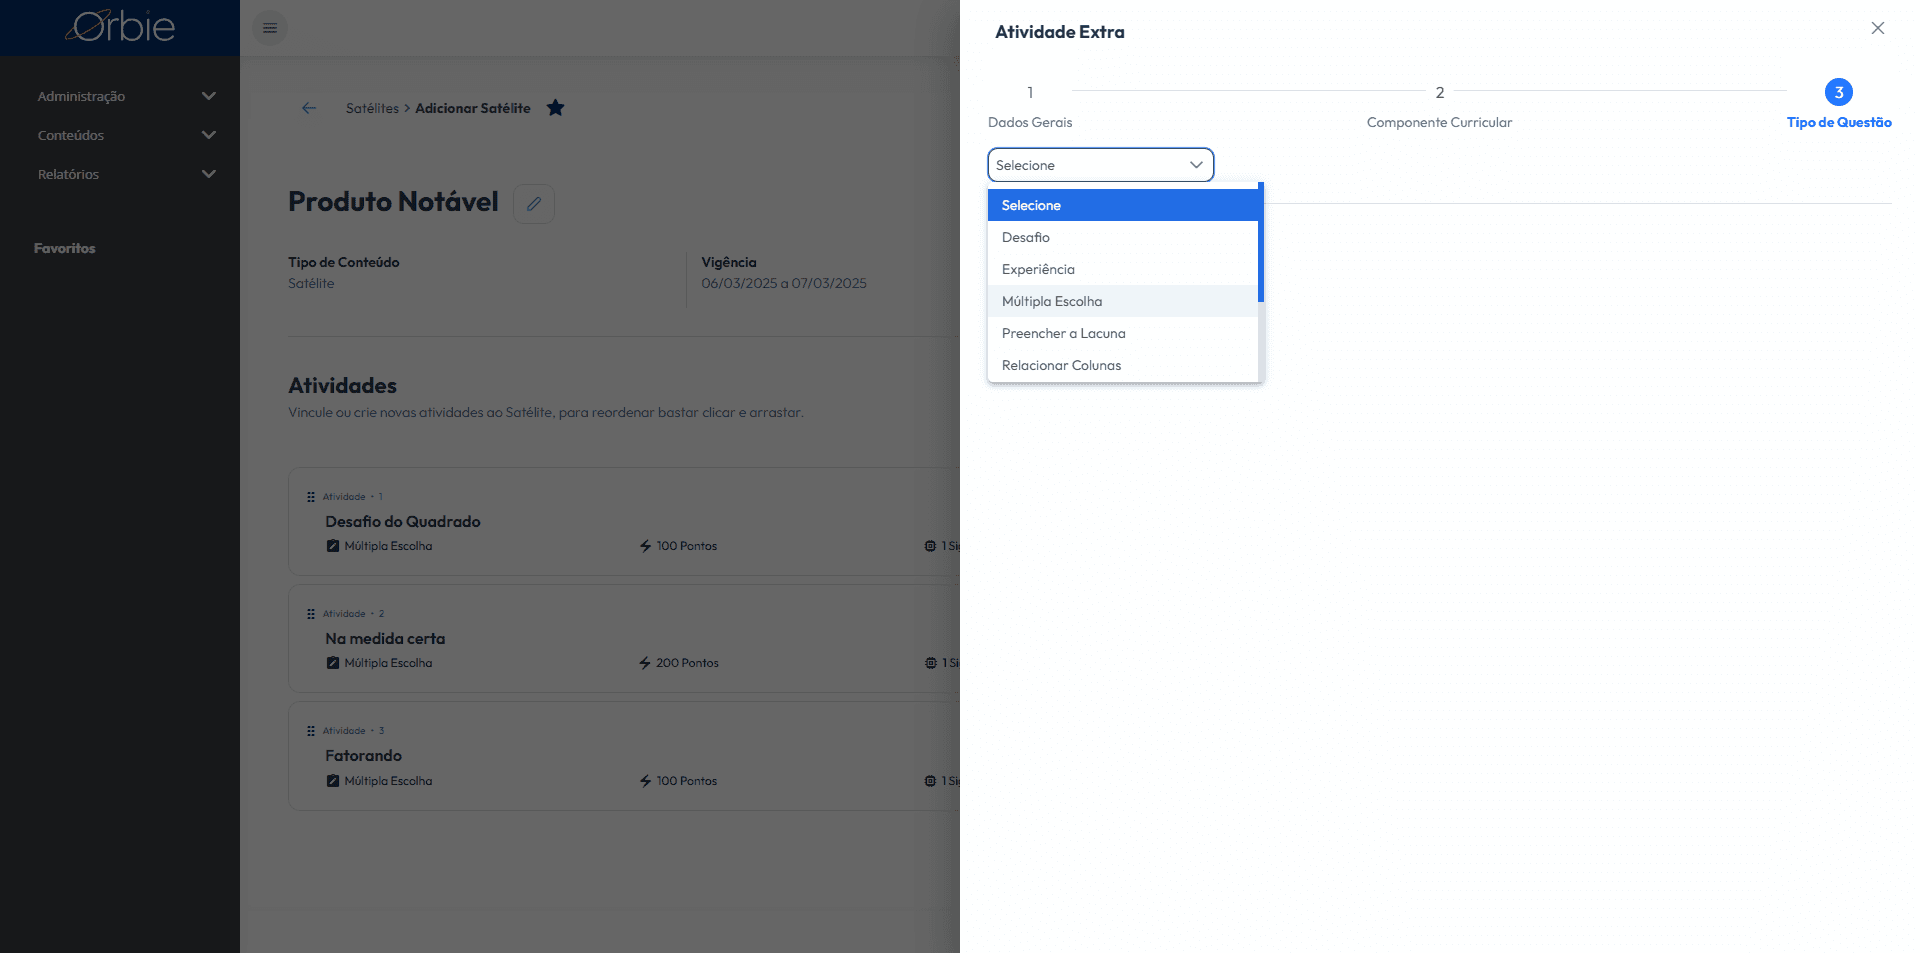Click drag handle of Atividade 1 Desafio do Quadrado
This screenshot has width=1920, height=953.
pyautogui.click(x=311, y=497)
